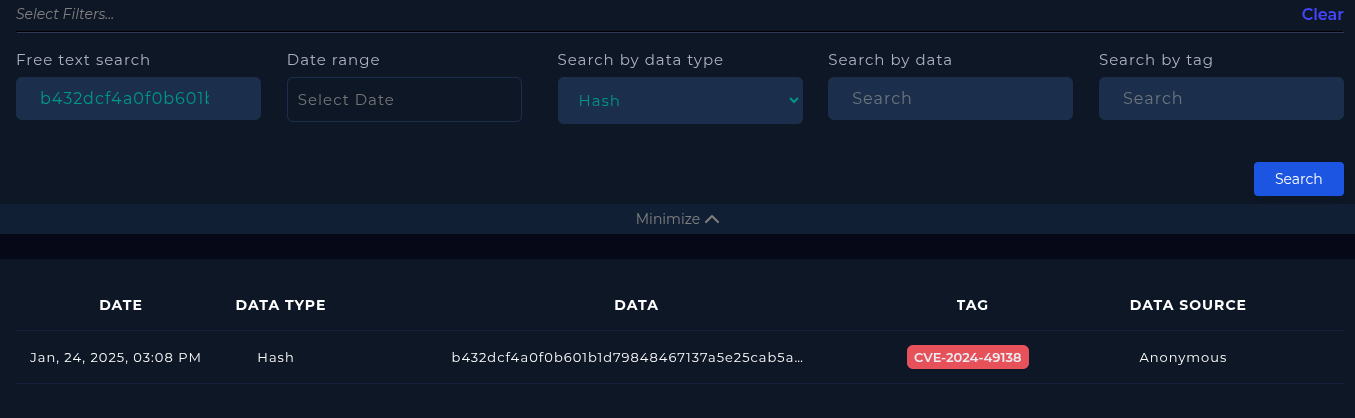1355x418 pixels.
Task: Collapse the filter panel with Minimize
Action: pyautogui.click(x=668, y=219)
